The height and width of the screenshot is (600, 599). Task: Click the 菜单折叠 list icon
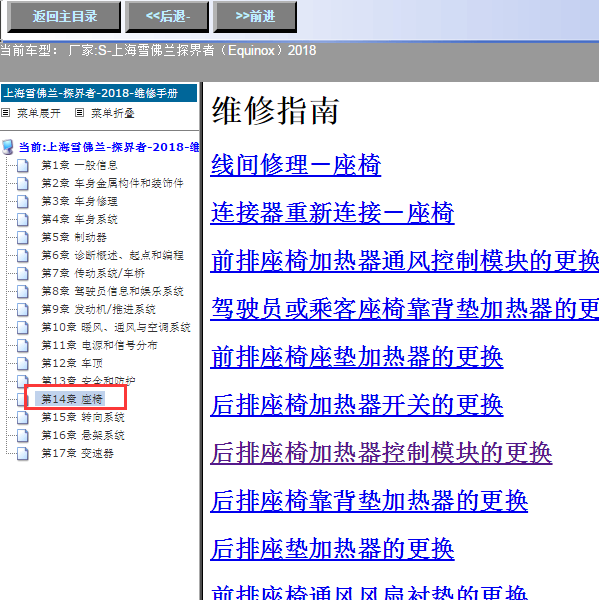point(79,112)
